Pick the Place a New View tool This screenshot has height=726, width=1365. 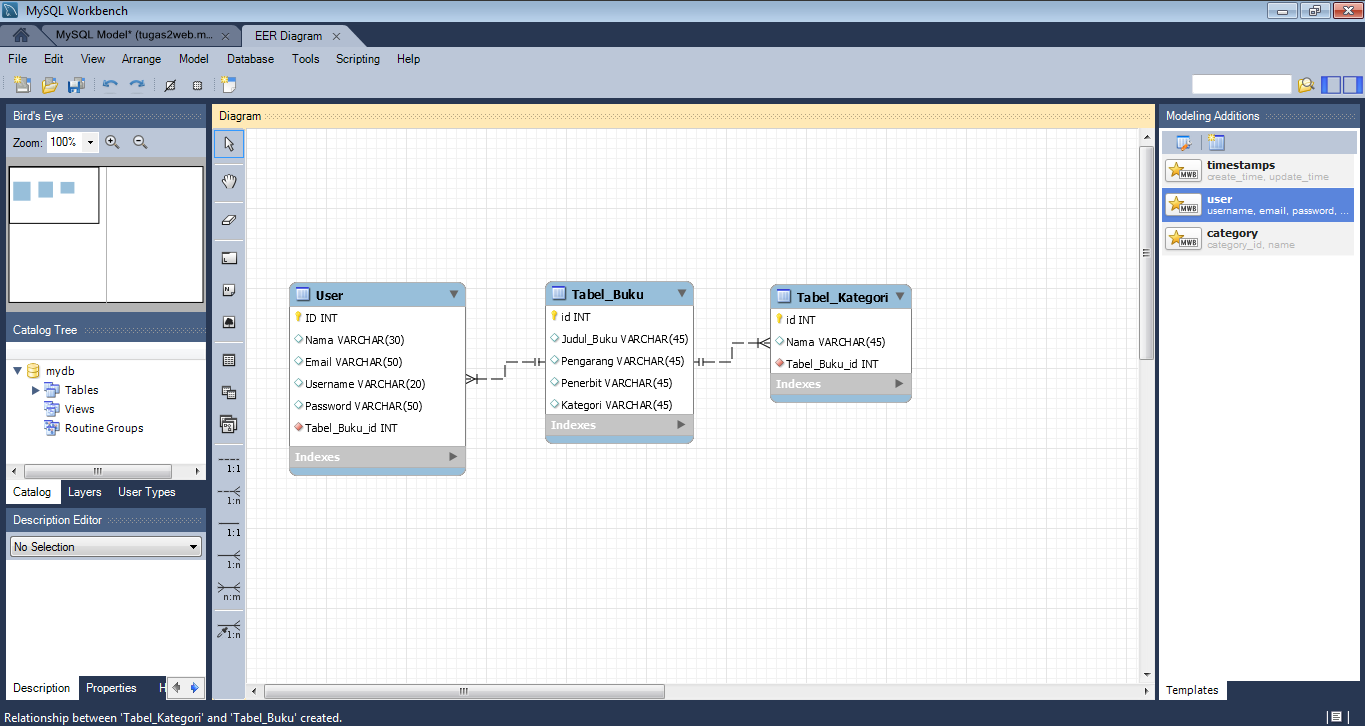228,392
